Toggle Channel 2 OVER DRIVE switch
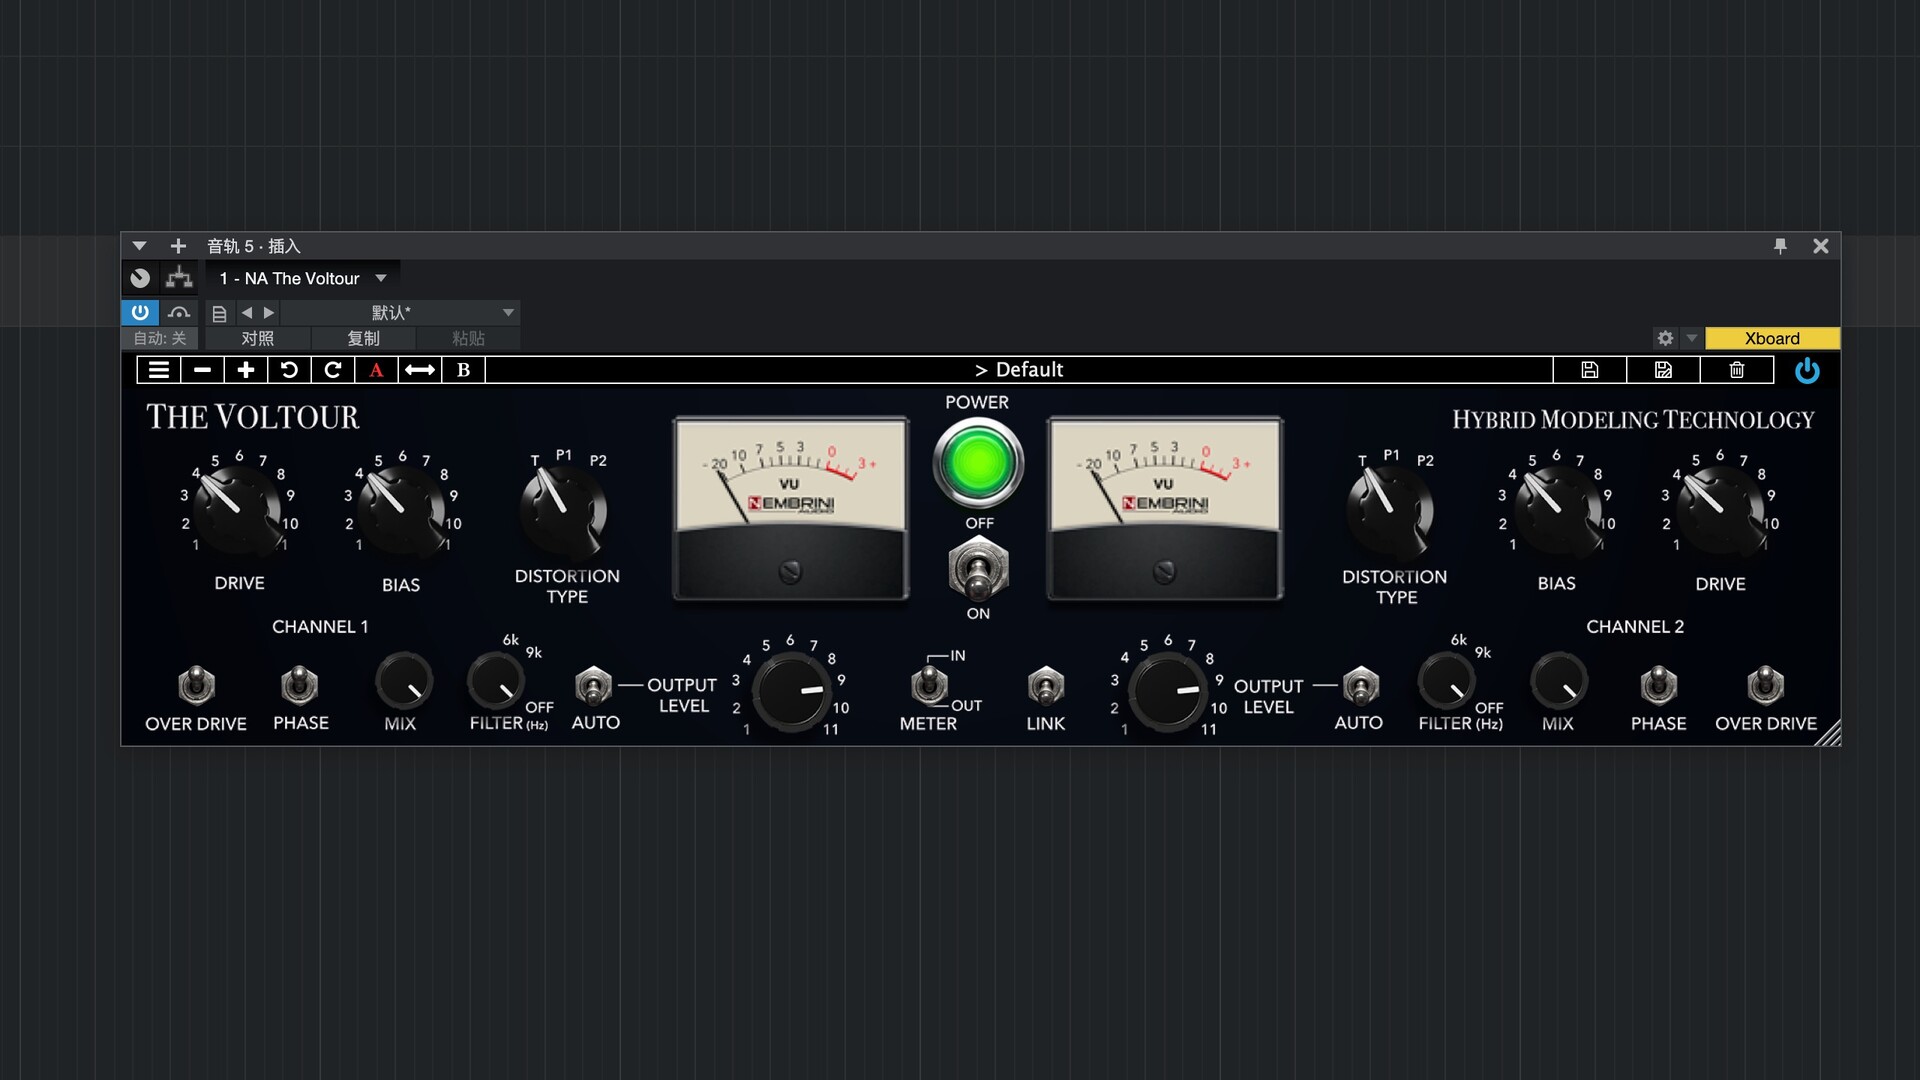The height and width of the screenshot is (1080, 1920). point(1765,685)
